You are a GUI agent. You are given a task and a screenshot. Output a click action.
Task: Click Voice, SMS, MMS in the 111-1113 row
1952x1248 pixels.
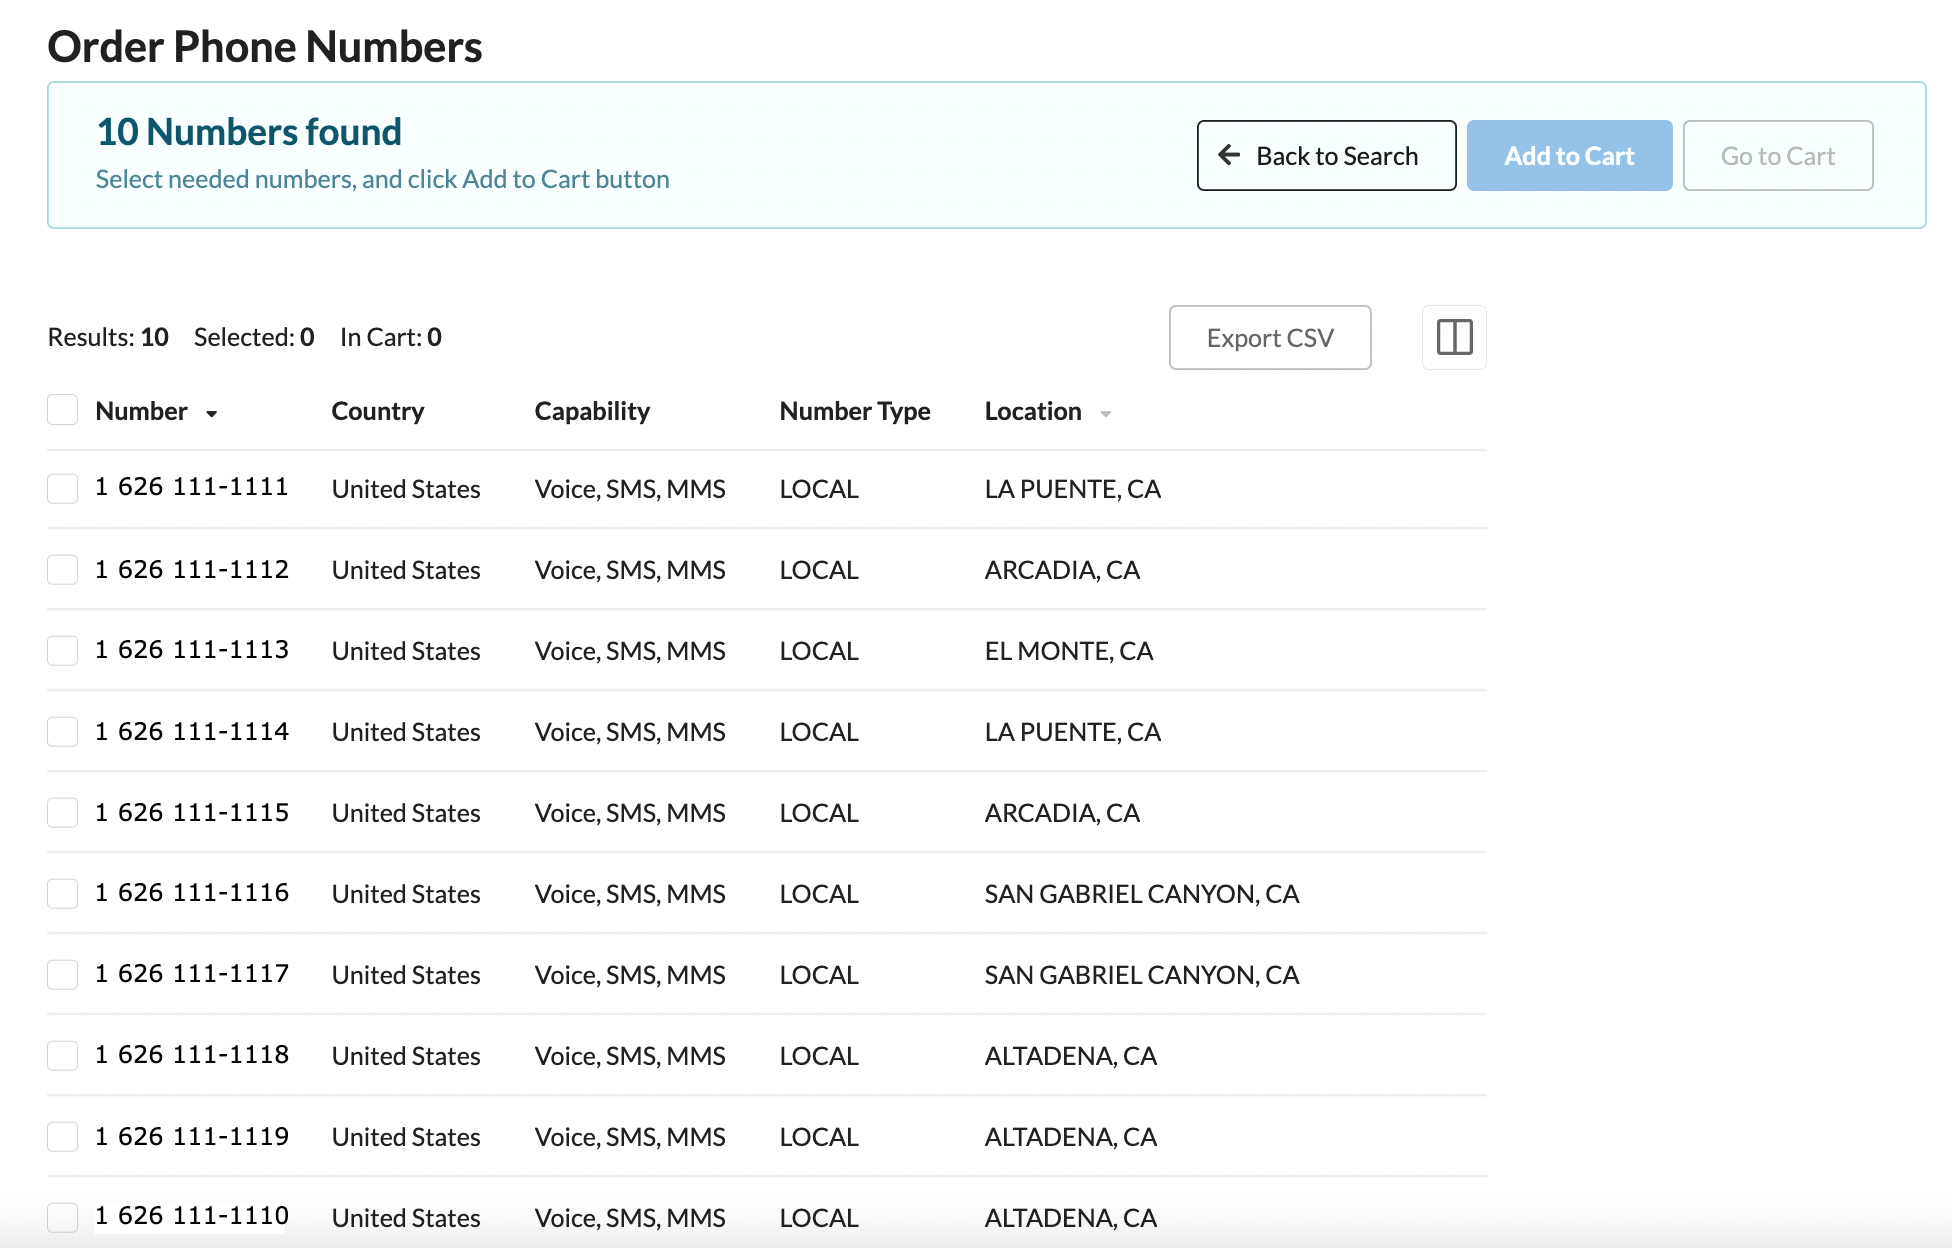point(630,651)
